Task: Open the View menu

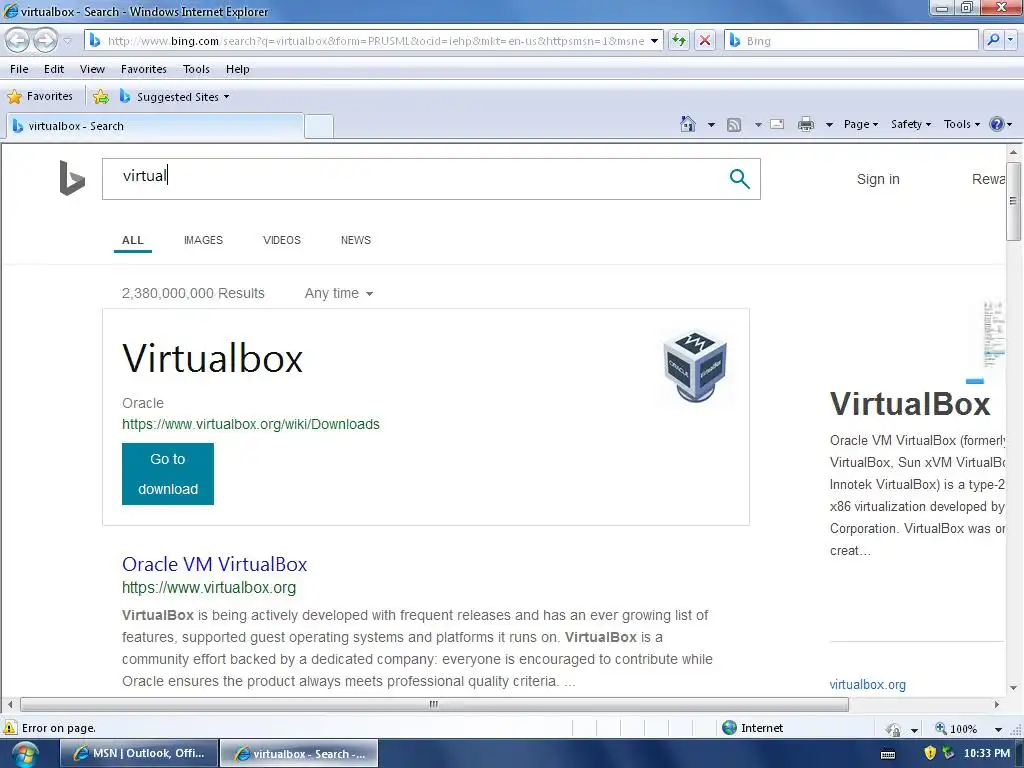Action: [92, 69]
